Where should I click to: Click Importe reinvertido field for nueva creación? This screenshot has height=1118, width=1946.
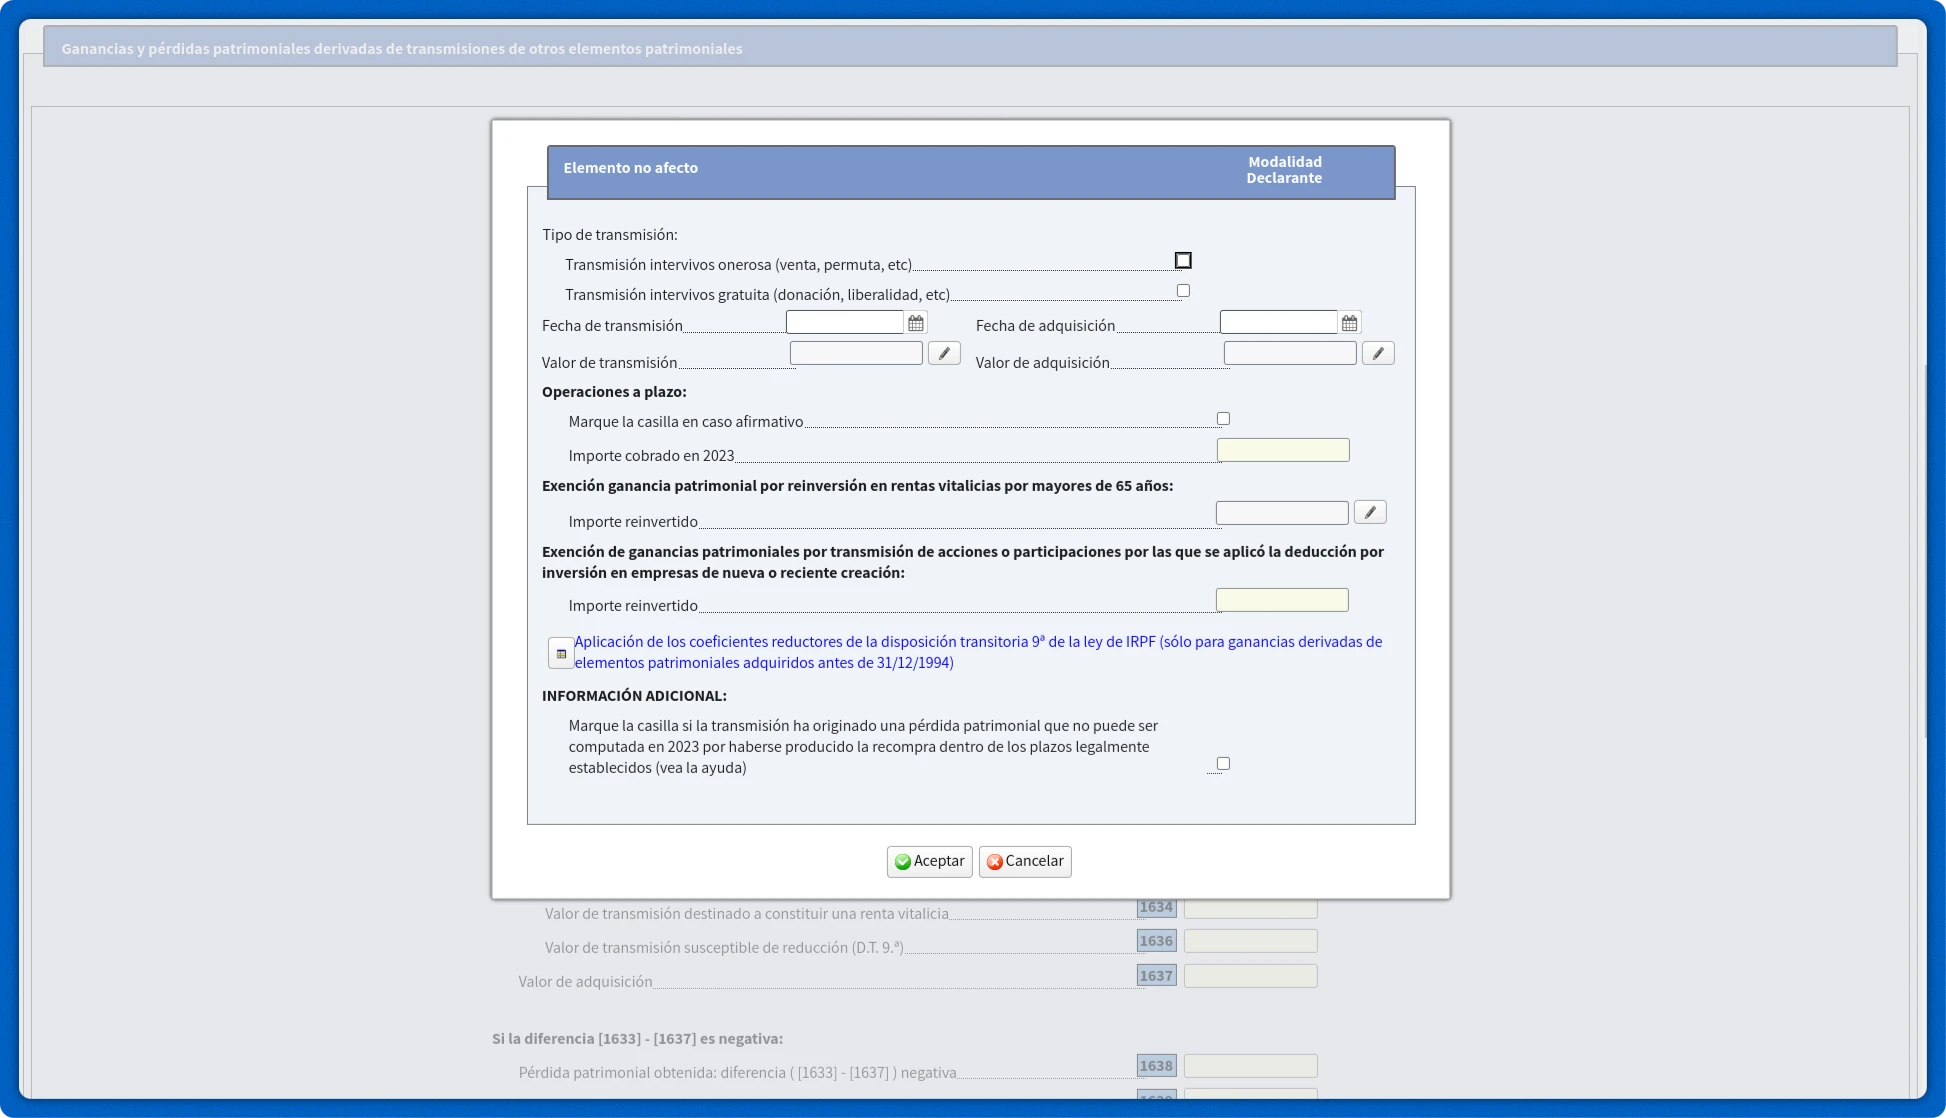click(1282, 600)
